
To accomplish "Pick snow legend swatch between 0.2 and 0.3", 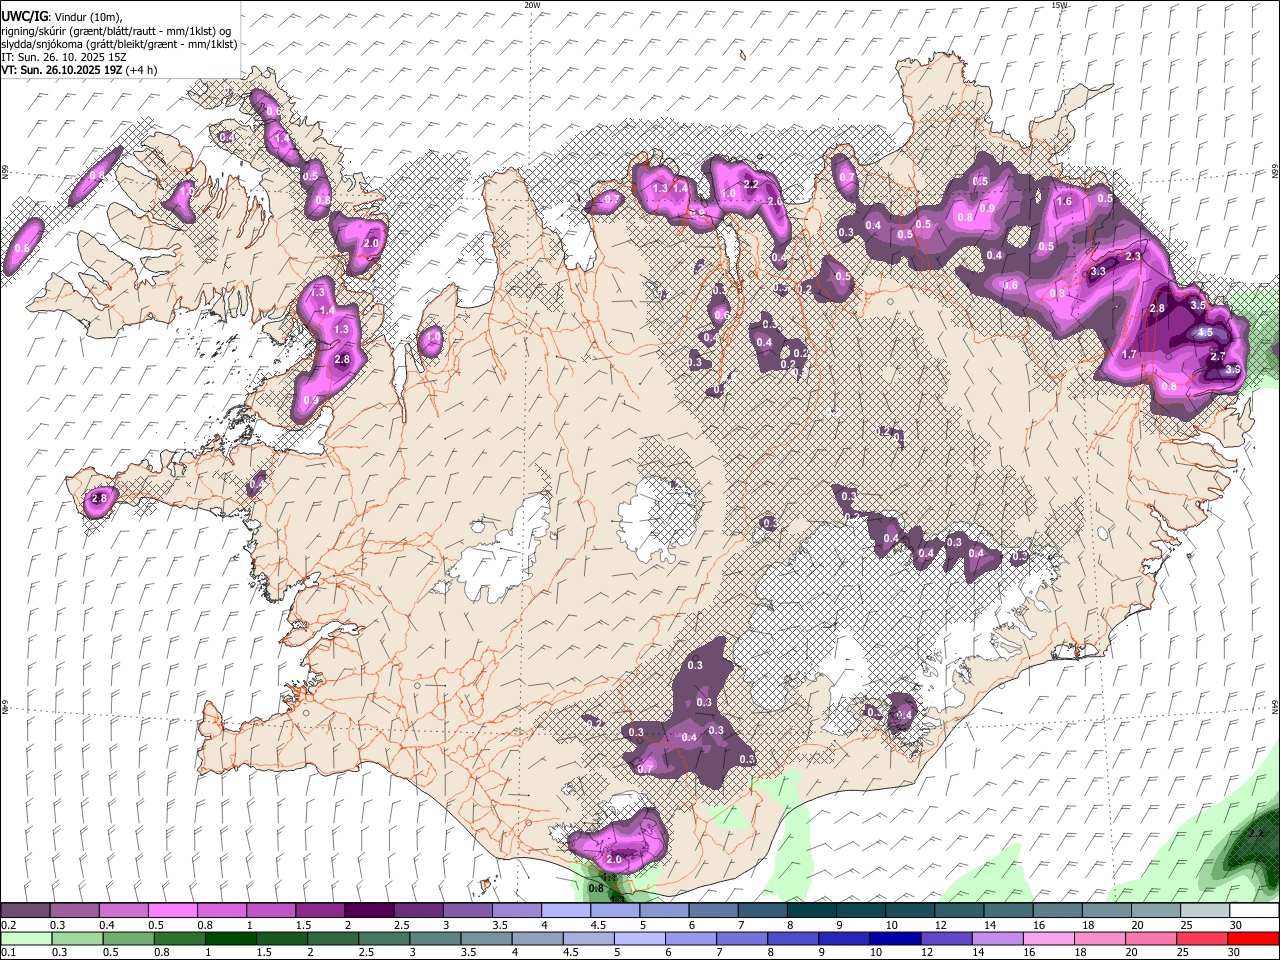I will tap(25, 911).
